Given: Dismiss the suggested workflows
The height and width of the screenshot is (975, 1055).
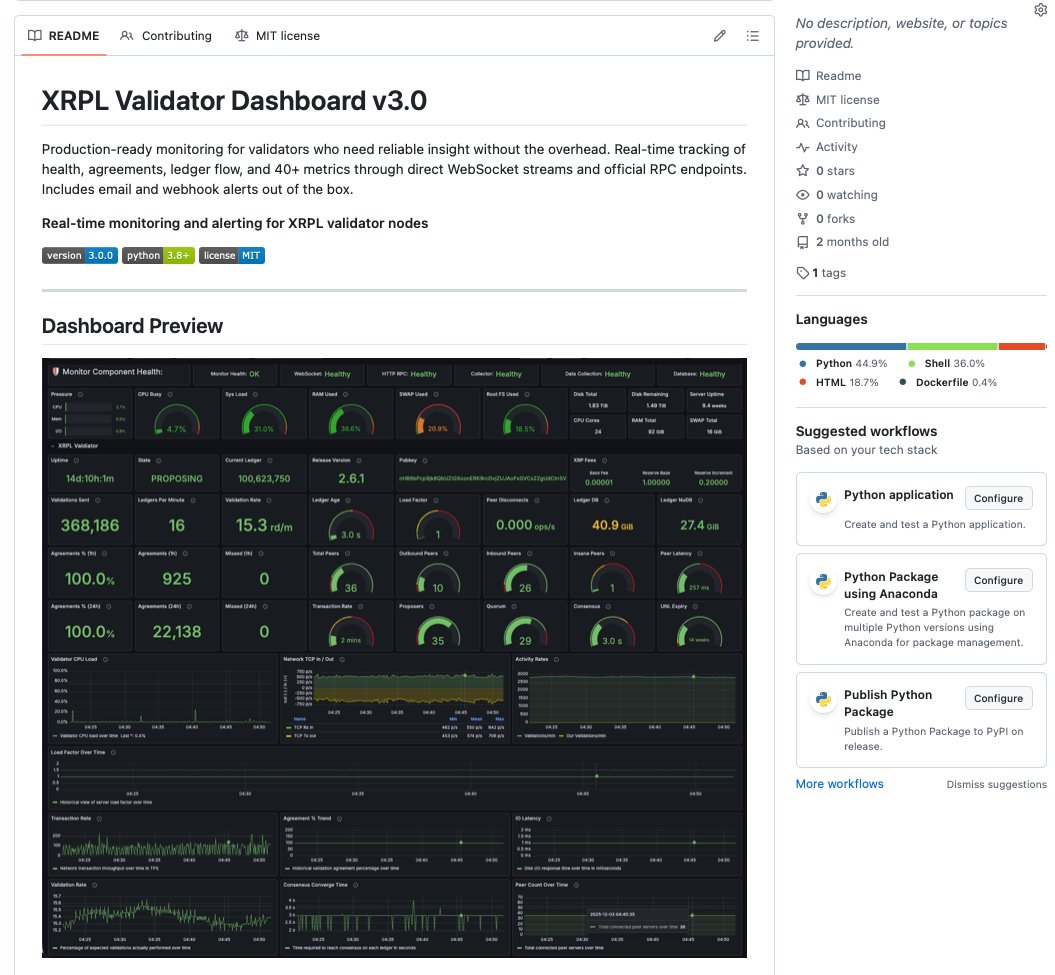Looking at the screenshot, I should 996,785.
